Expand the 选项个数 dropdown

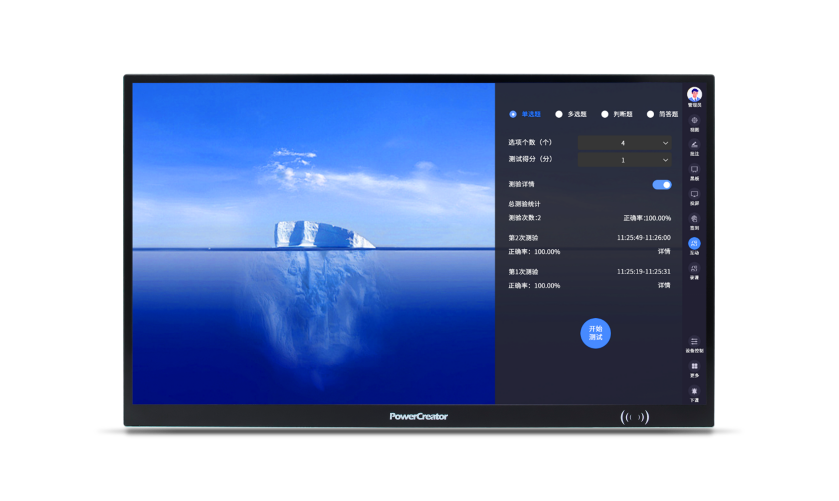pyautogui.click(x=624, y=143)
